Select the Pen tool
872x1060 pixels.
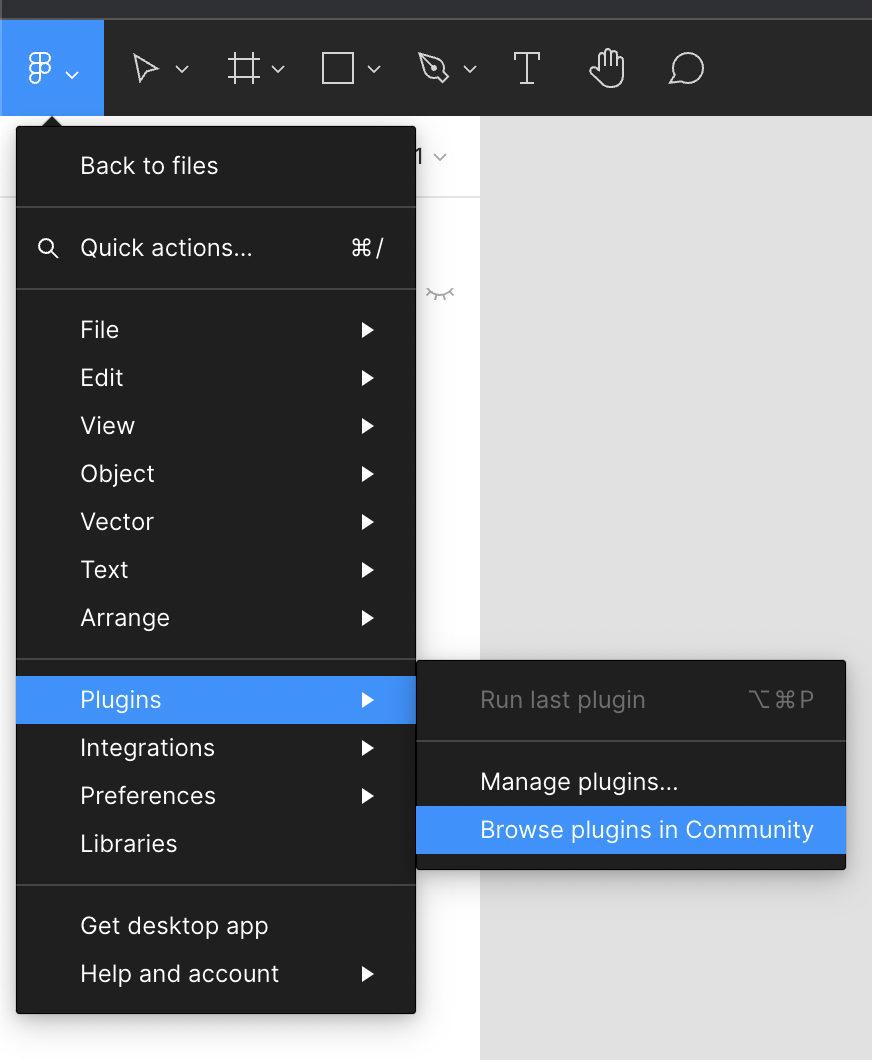433,69
